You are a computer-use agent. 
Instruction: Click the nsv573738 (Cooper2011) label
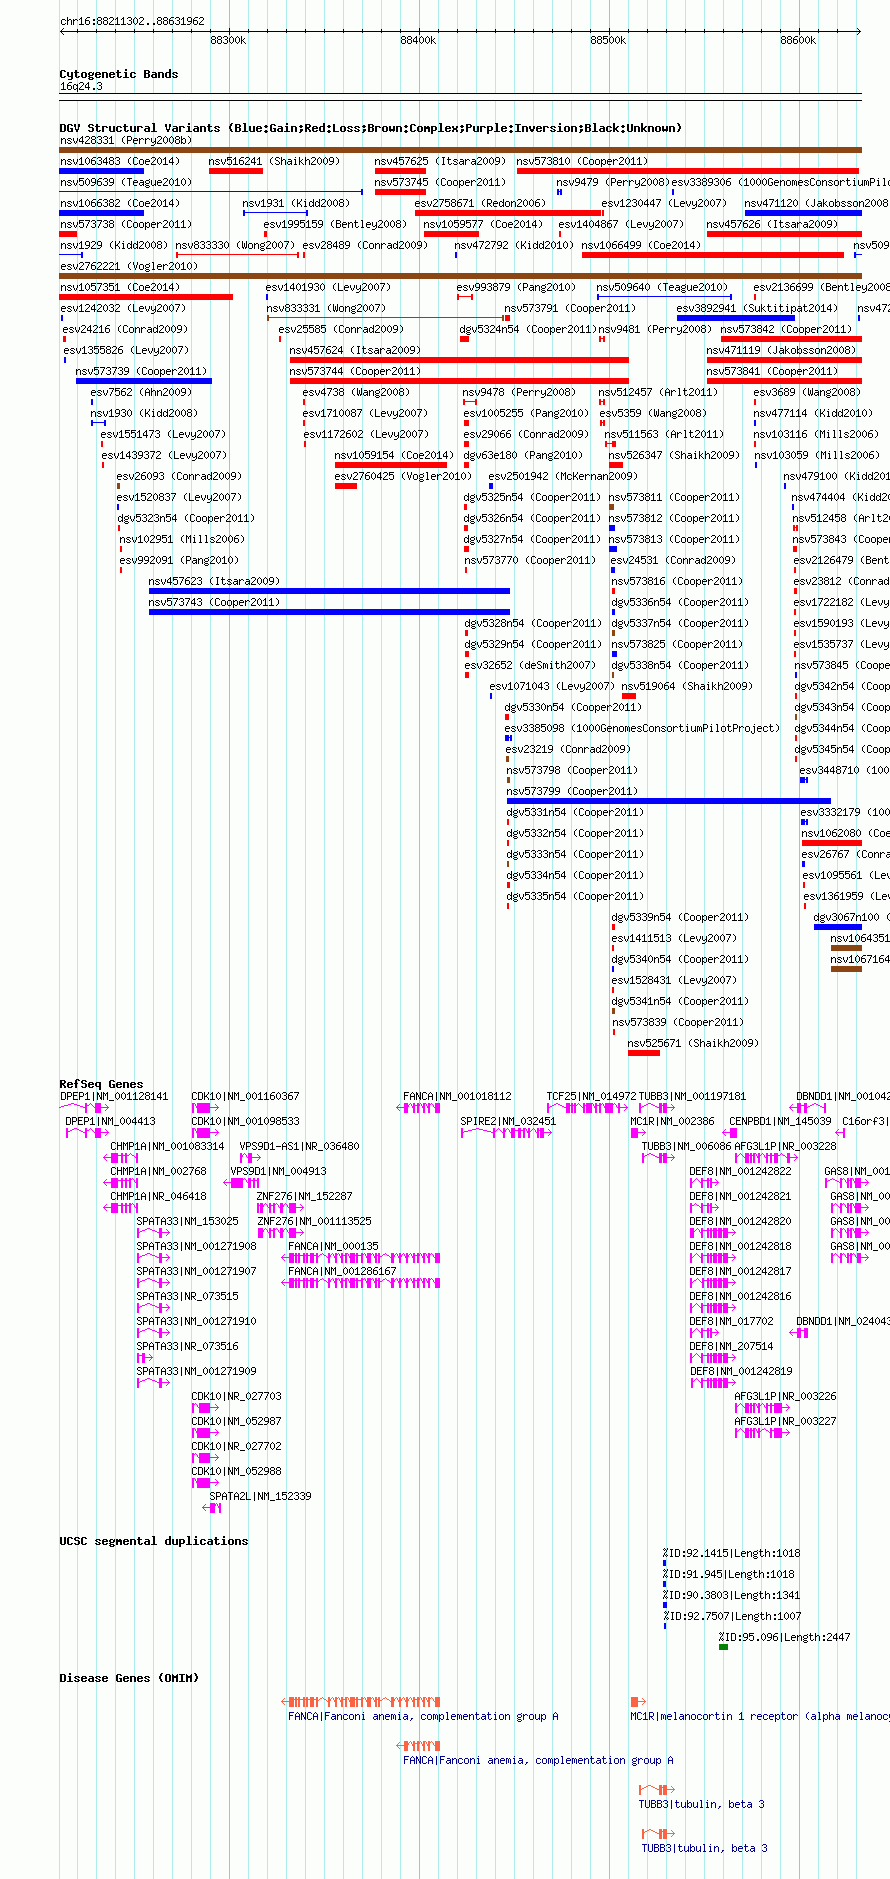126,224
